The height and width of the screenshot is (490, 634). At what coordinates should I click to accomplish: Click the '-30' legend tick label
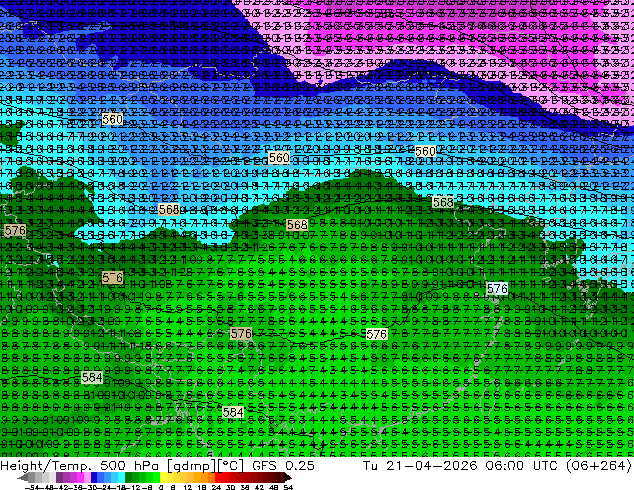91,487
